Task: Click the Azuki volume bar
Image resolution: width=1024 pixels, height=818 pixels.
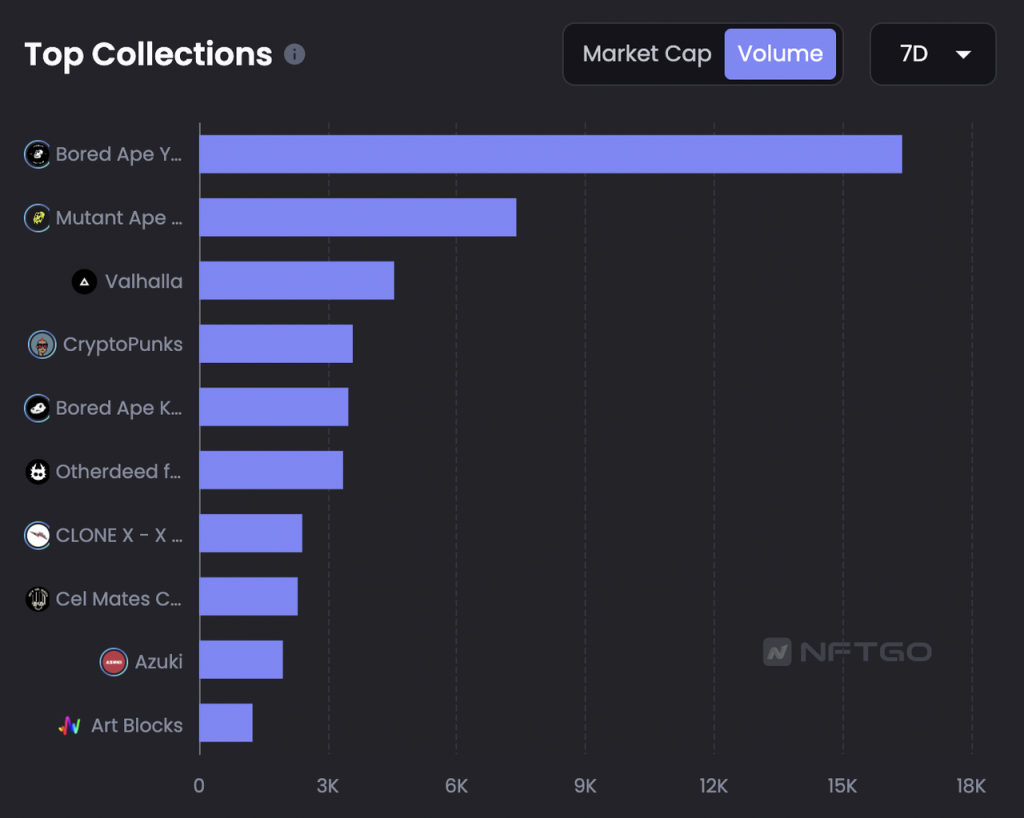Action: (242, 659)
